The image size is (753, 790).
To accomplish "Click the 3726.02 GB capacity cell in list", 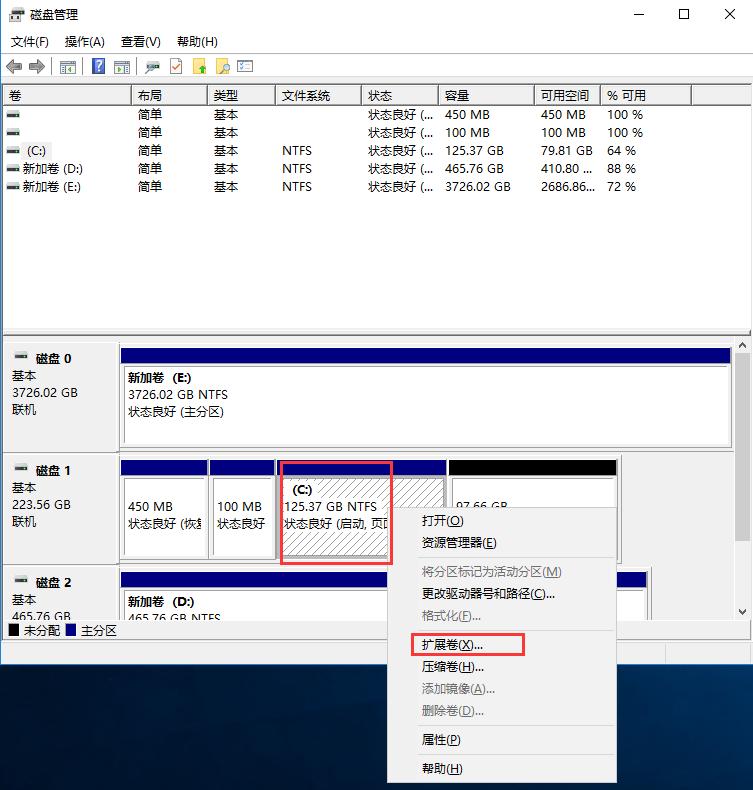I will [x=477, y=187].
